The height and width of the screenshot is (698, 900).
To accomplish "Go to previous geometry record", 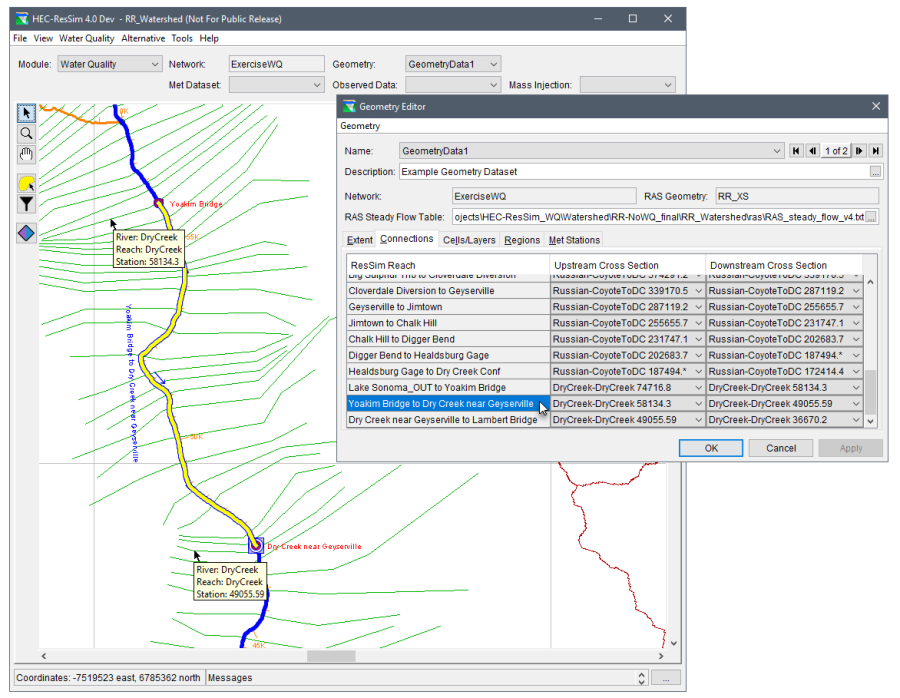I will tap(812, 151).
